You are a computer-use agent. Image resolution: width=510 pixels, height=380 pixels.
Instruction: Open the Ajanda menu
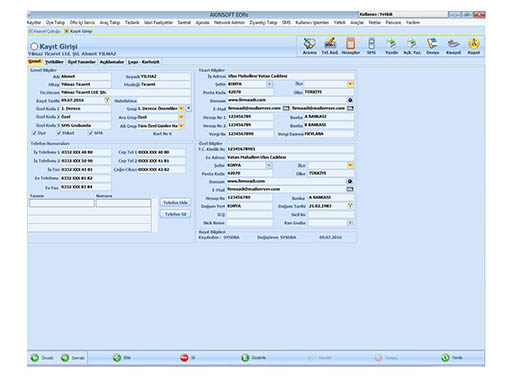point(202,22)
